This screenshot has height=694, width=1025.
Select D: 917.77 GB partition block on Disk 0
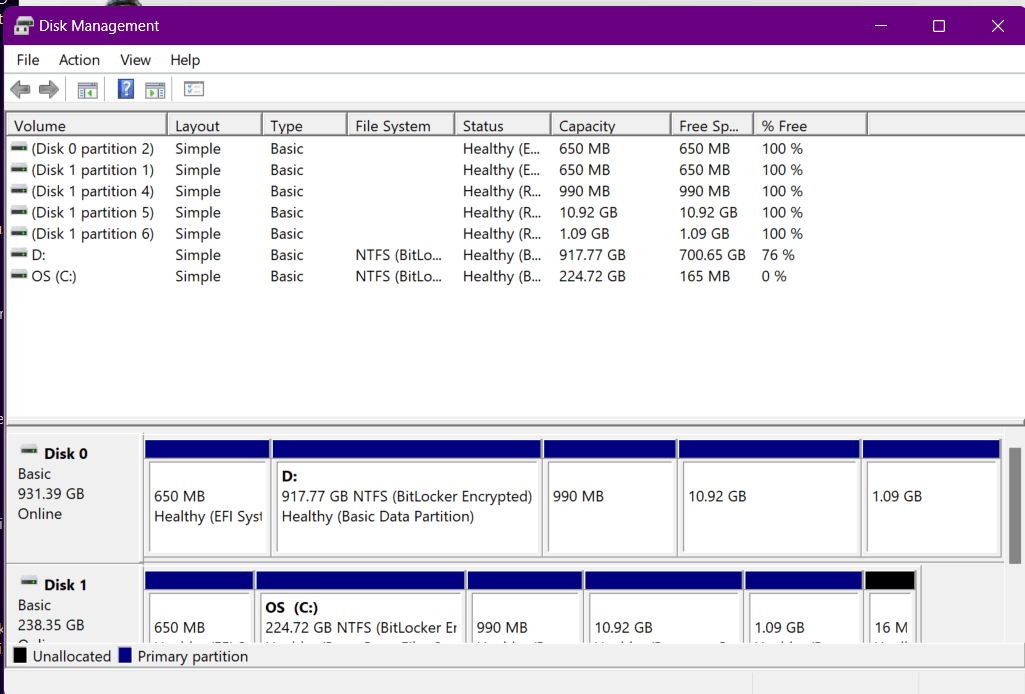point(407,498)
